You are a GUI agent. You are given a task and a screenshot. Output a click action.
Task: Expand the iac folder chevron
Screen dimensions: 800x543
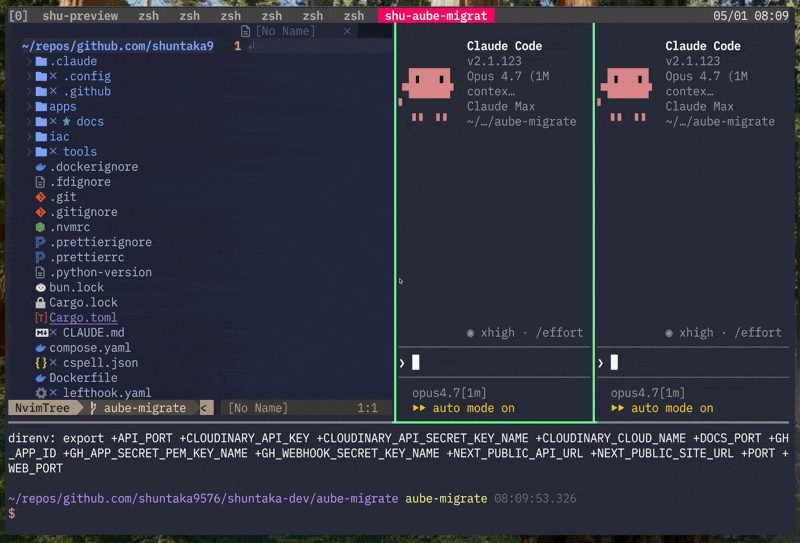29,137
